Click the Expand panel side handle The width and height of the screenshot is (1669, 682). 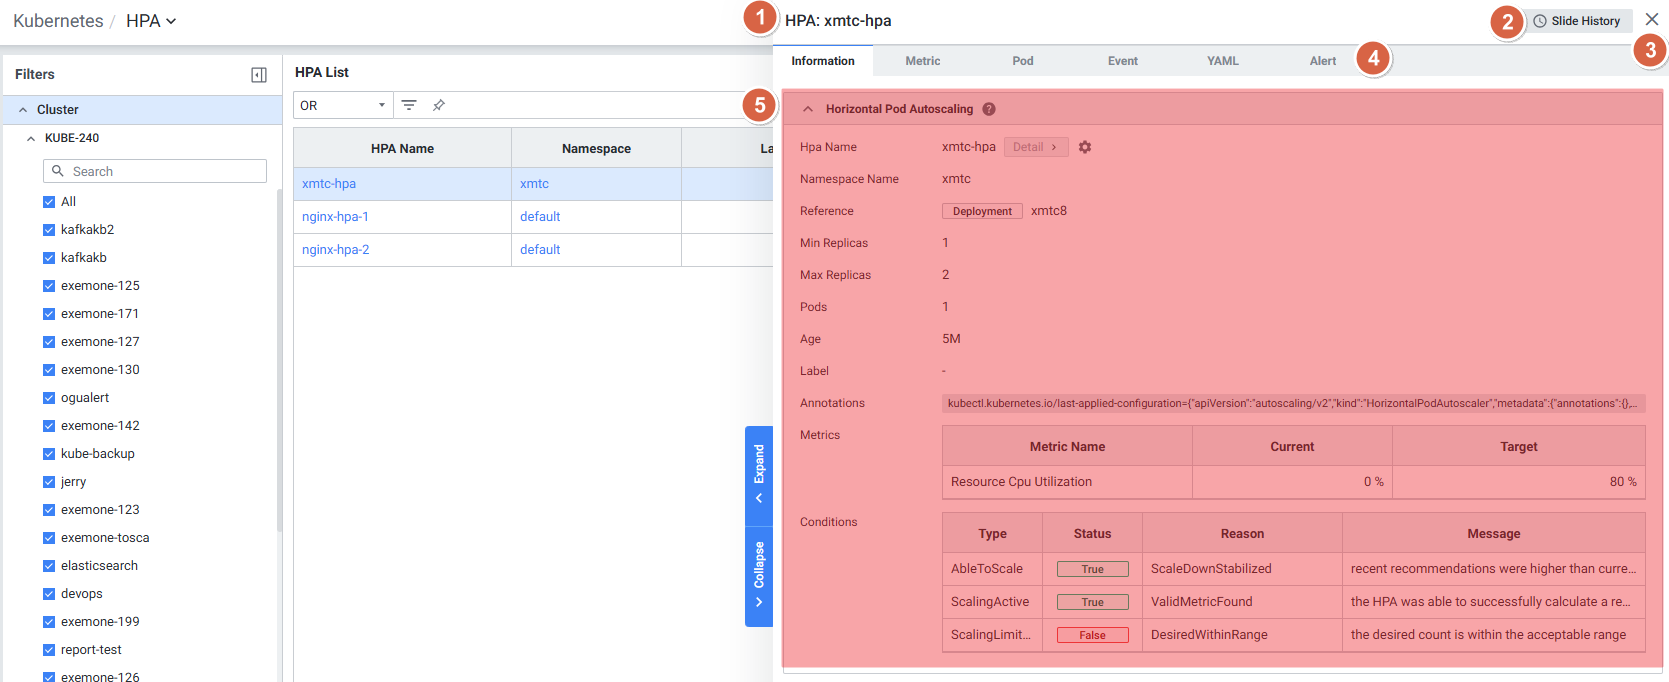click(x=759, y=475)
